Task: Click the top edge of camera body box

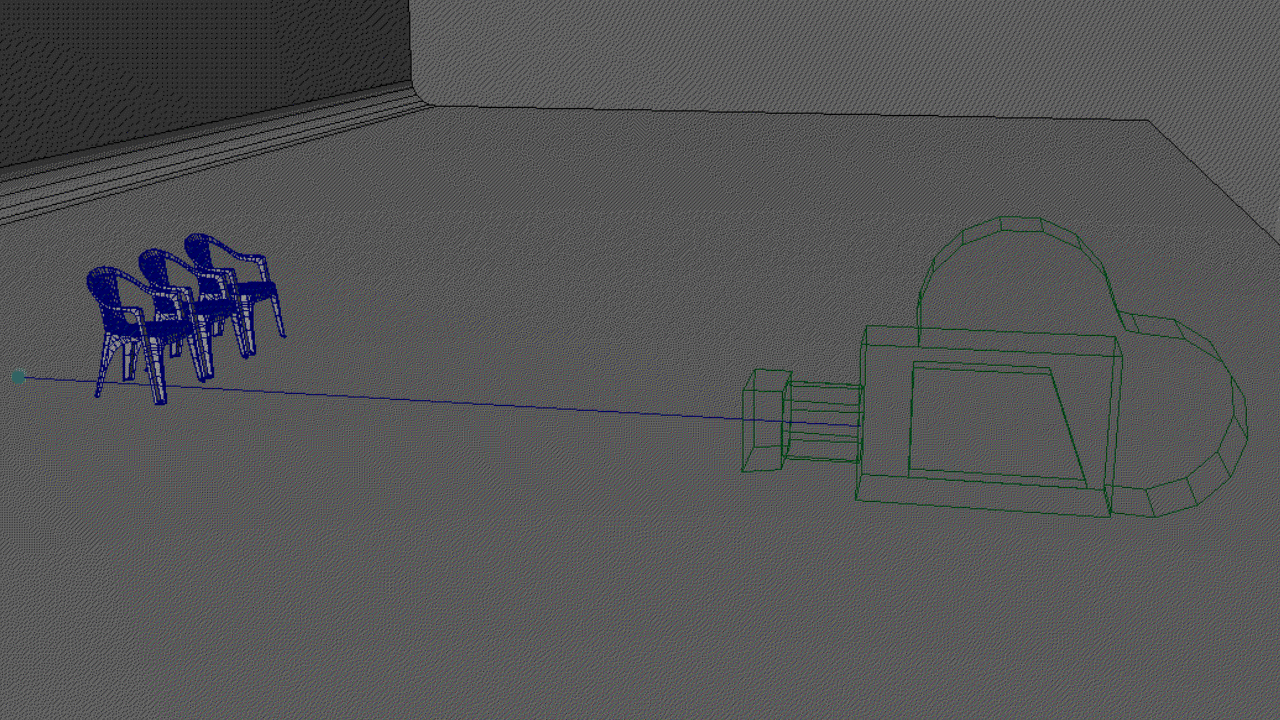Action: coord(990,332)
